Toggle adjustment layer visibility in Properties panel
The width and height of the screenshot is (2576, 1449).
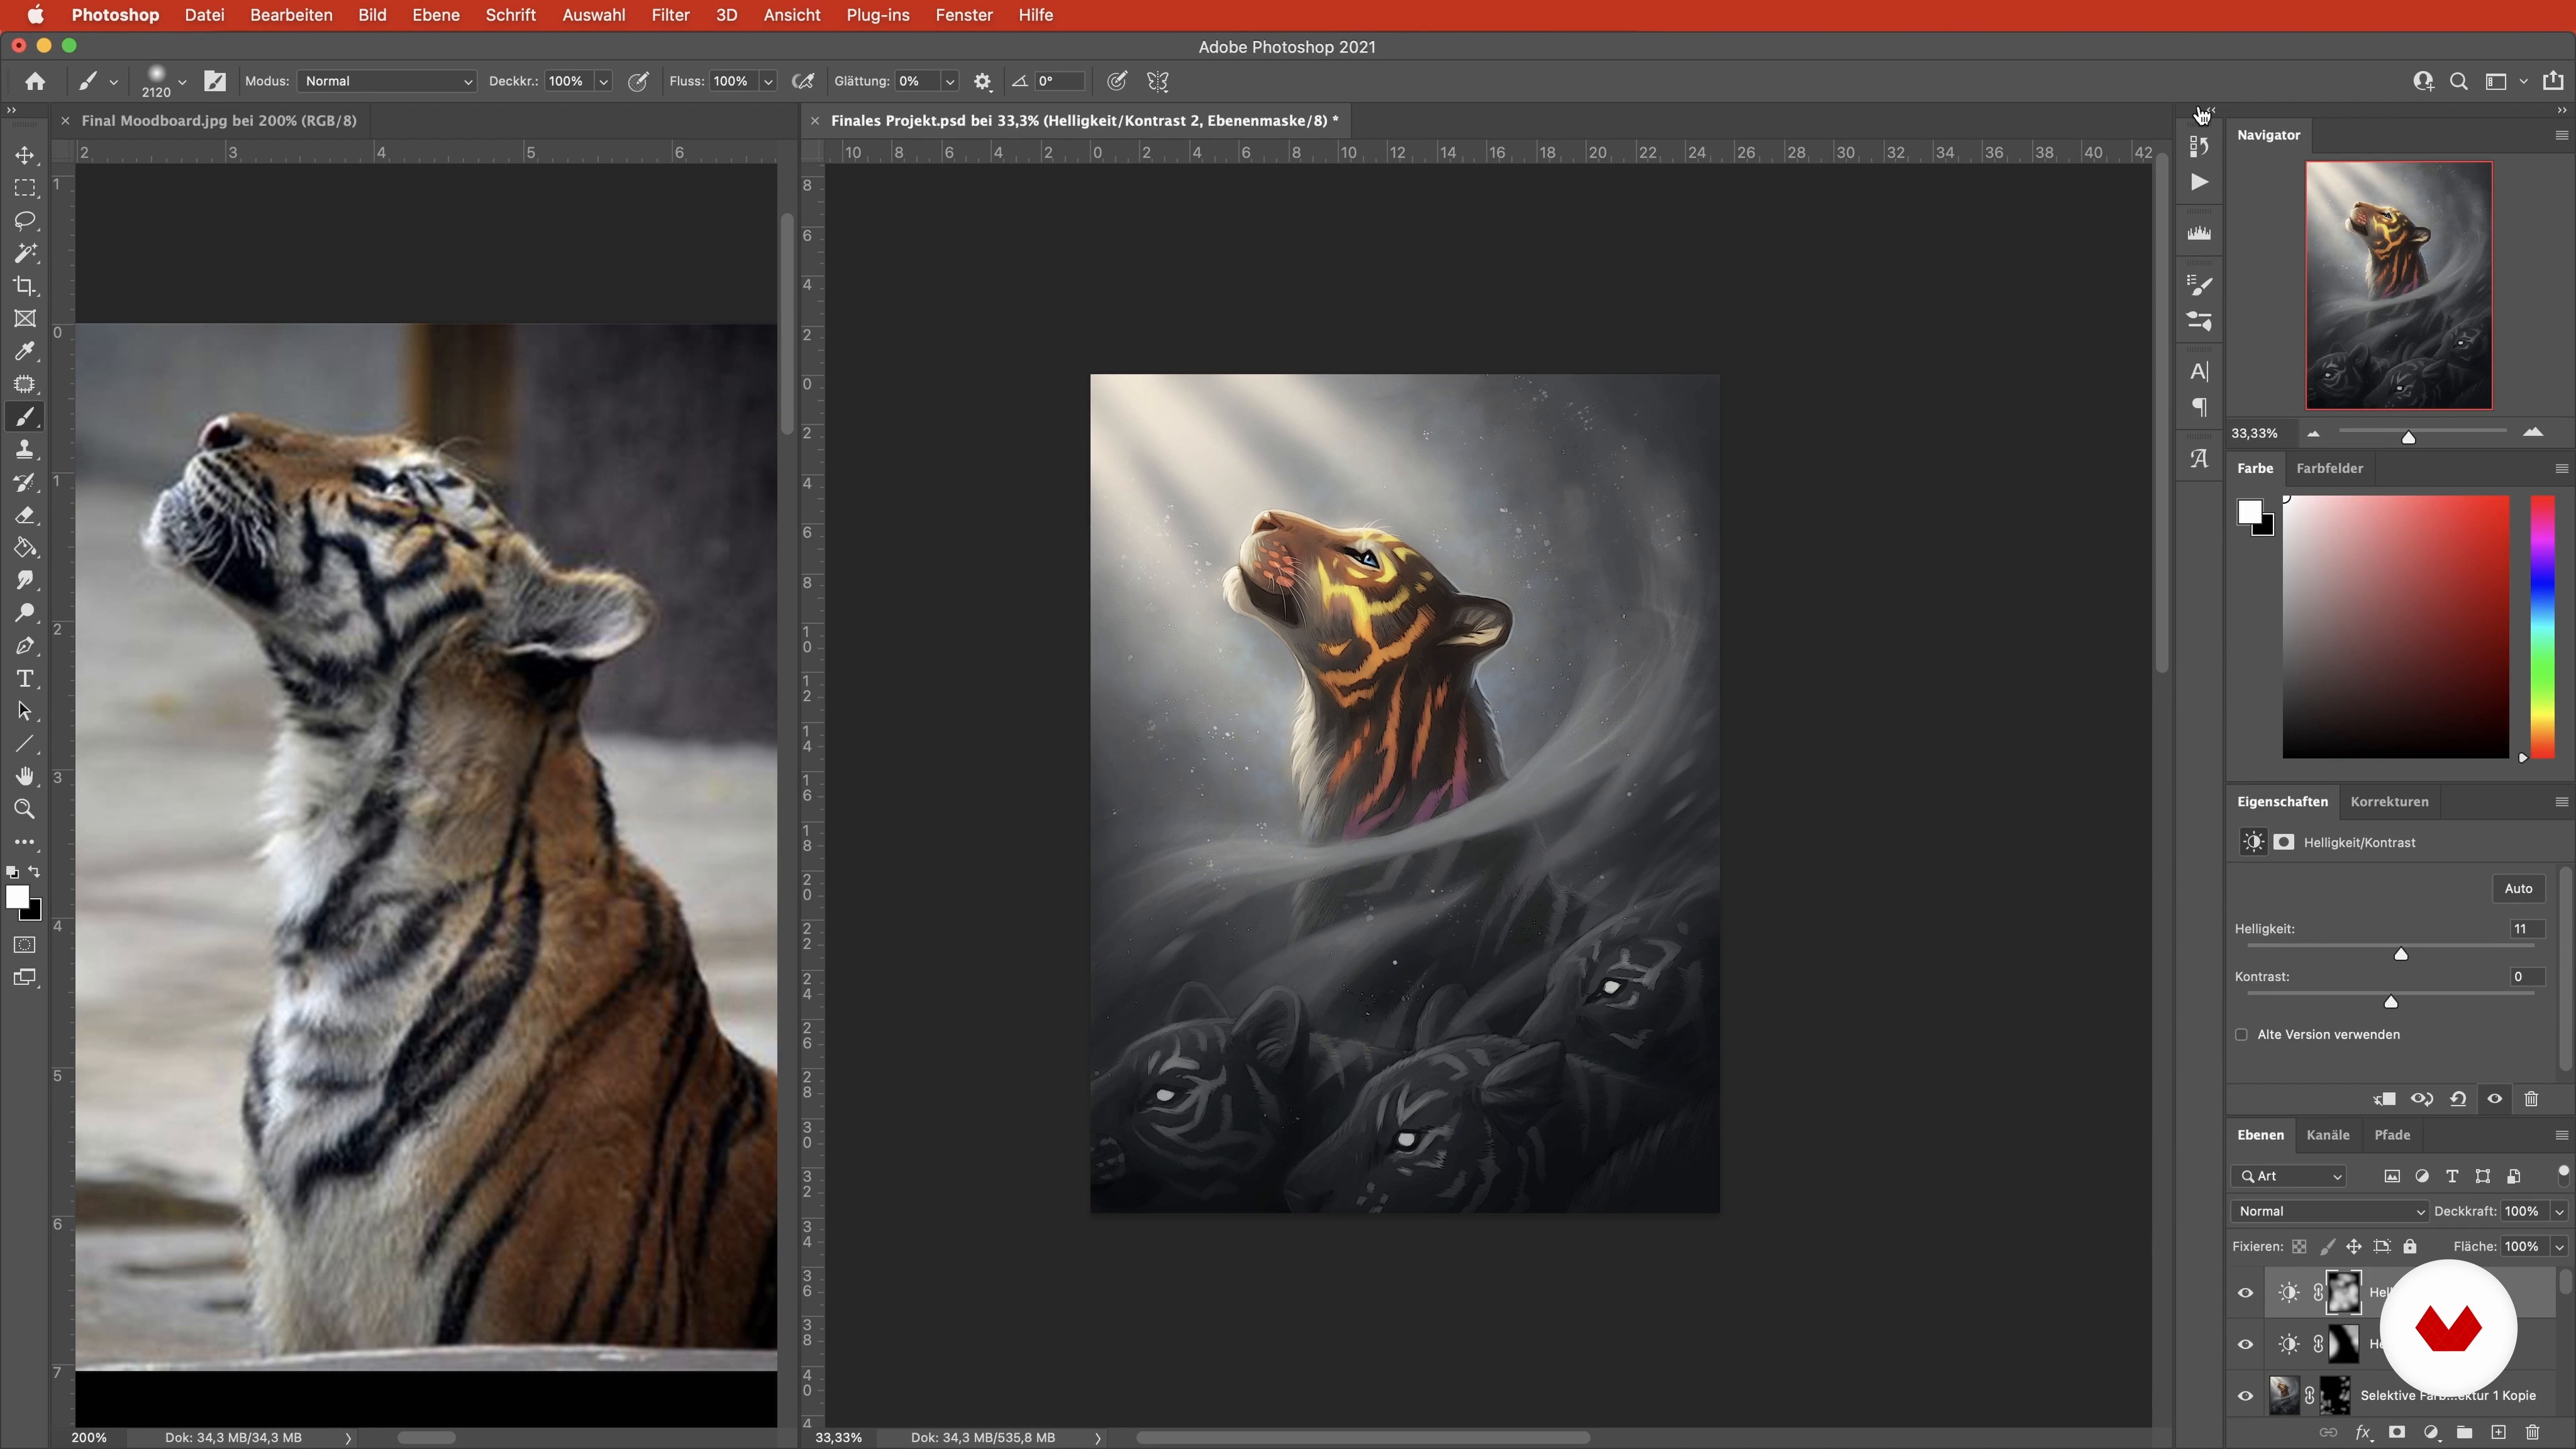tap(2495, 1099)
